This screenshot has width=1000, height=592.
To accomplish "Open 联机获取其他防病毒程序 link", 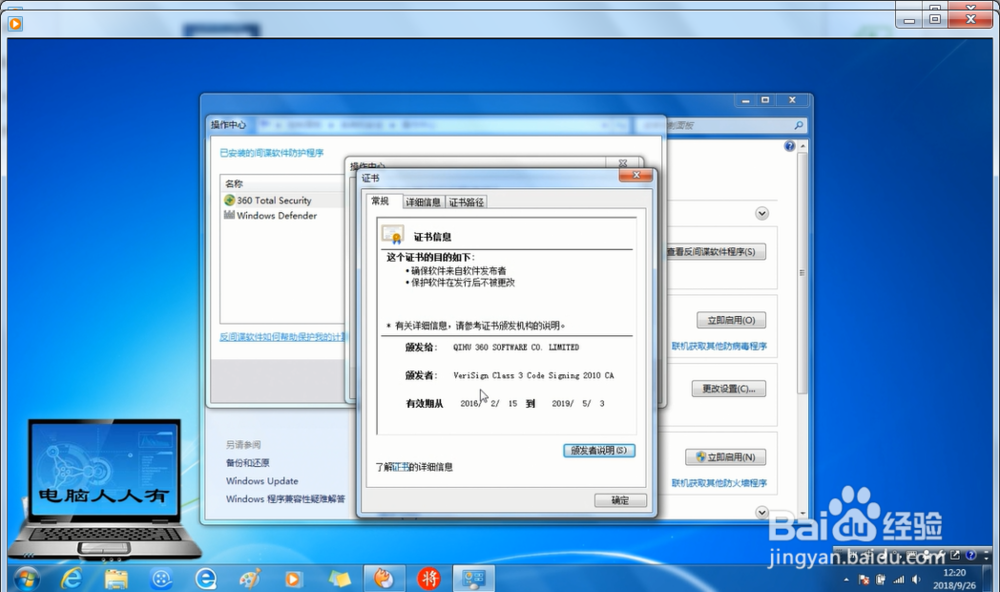I will point(719,346).
